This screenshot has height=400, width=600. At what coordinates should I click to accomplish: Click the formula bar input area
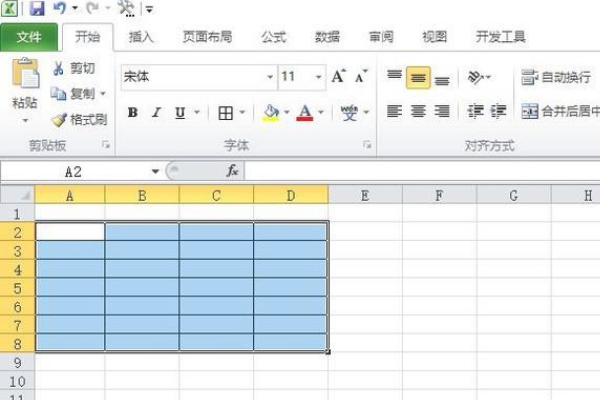[422, 171]
